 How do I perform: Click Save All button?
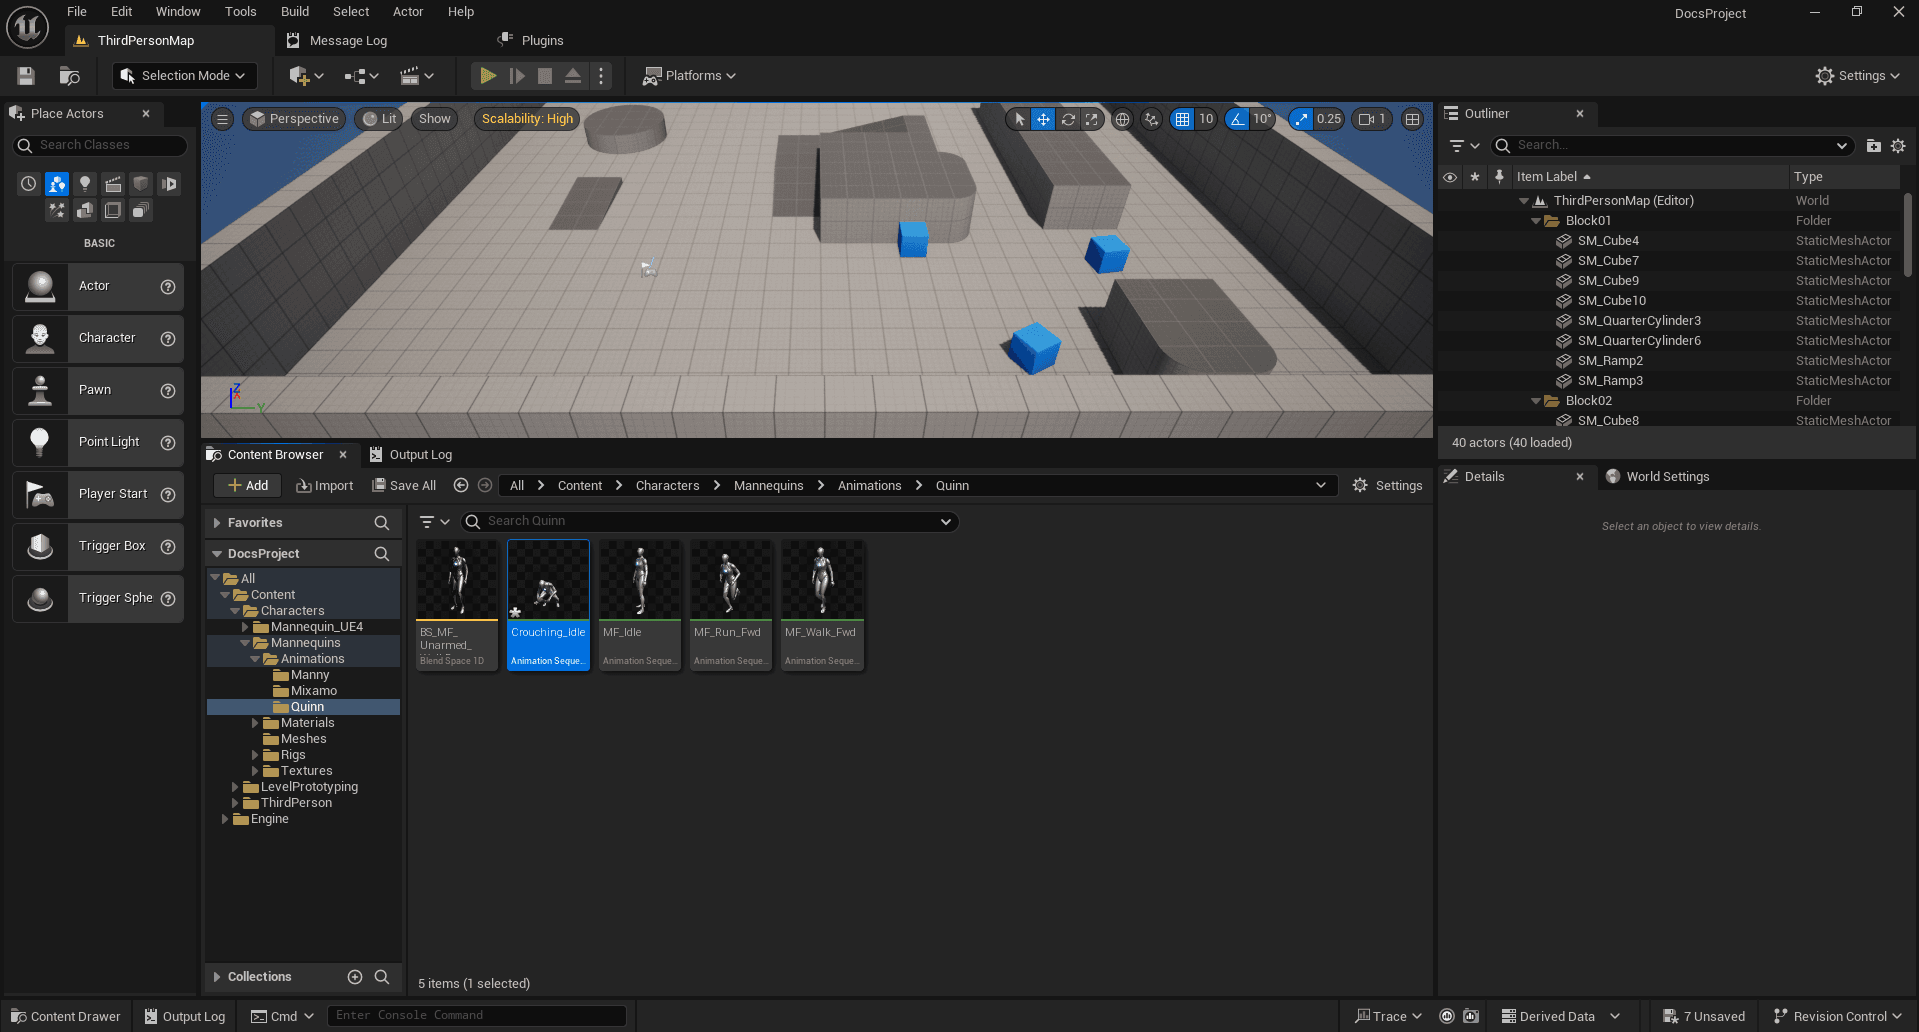405,486
